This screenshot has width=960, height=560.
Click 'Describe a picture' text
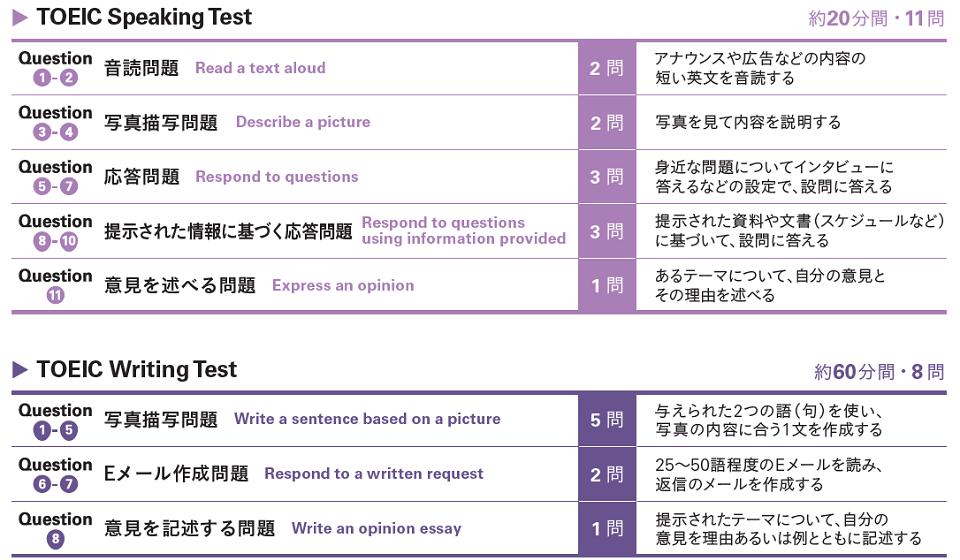click(x=303, y=122)
